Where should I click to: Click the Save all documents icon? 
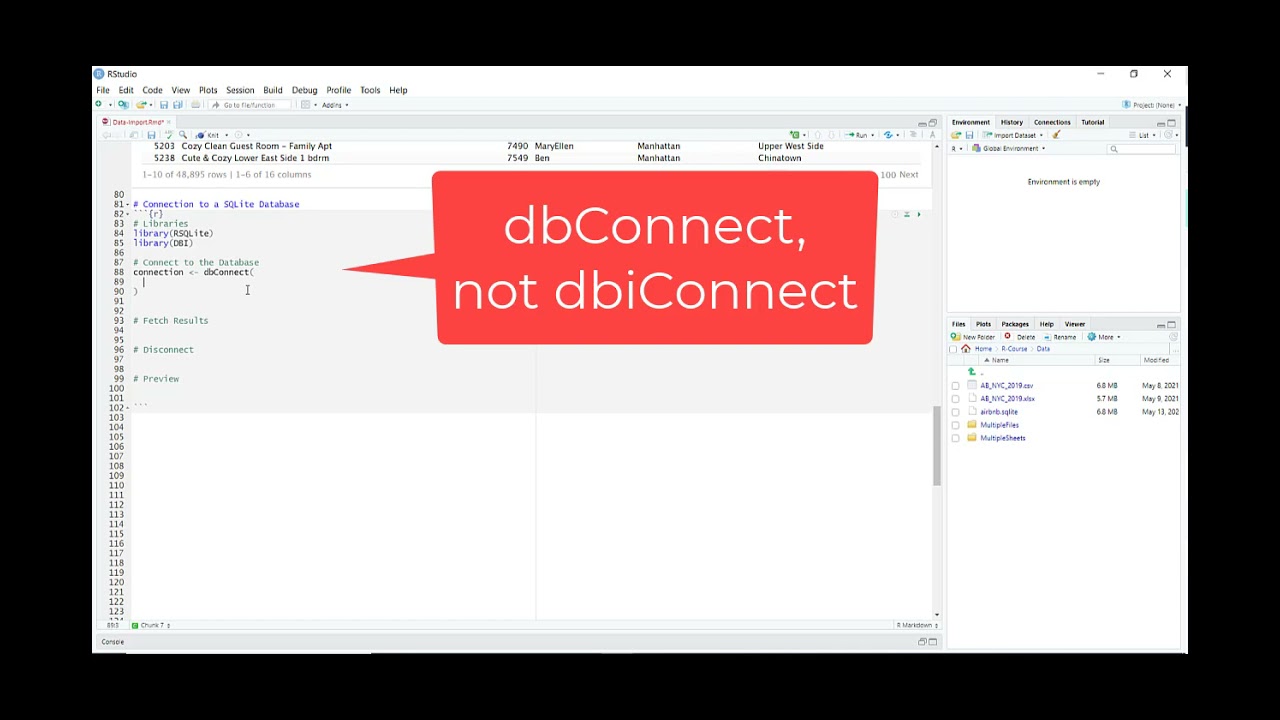[178, 105]
